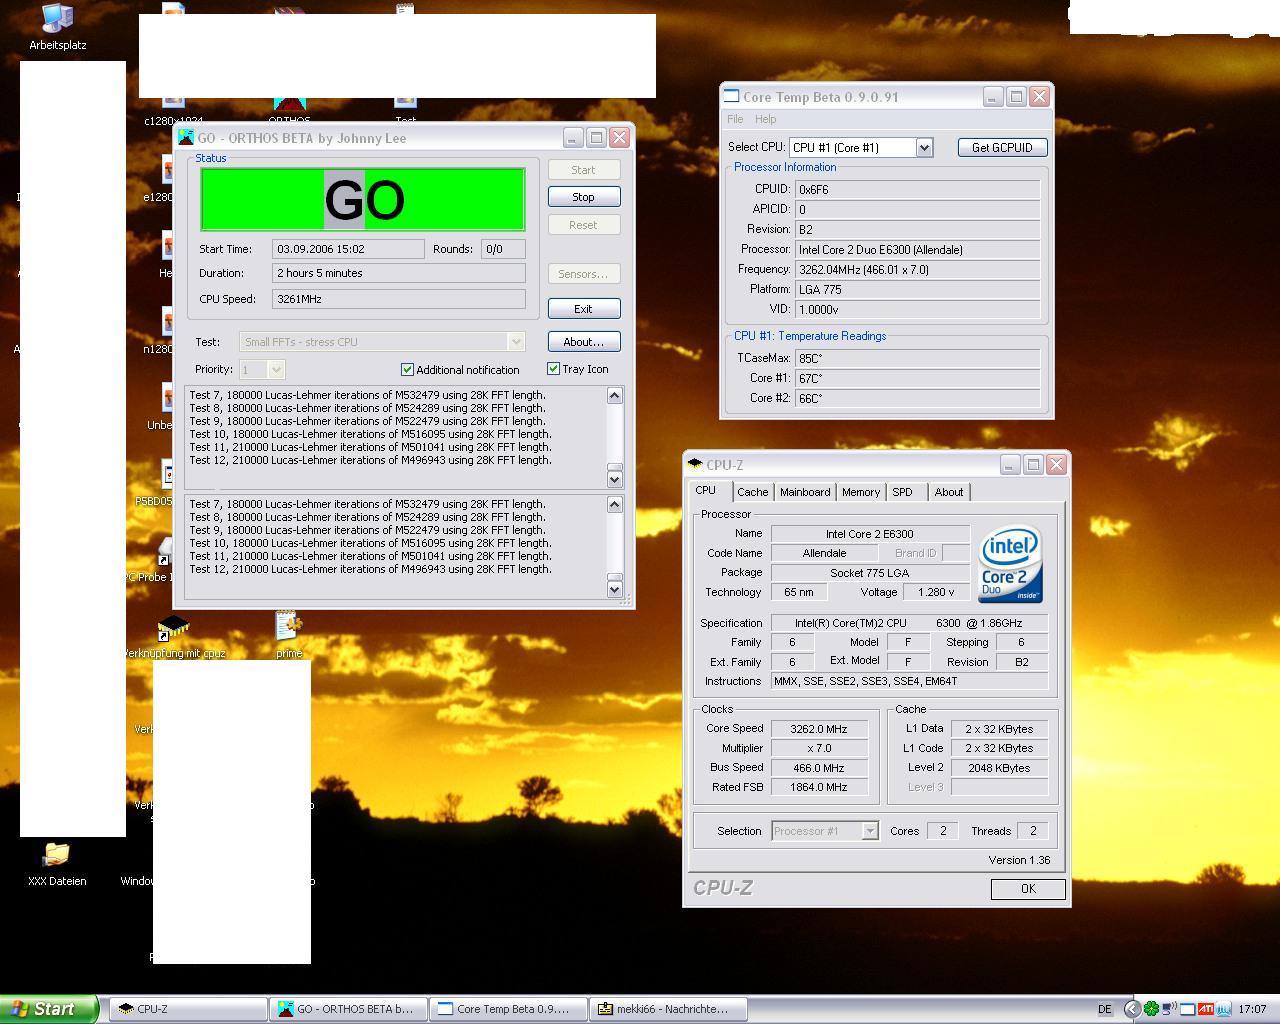The height and width of the screenshot is (1024, 1280).
Task: Switch to the SPD tab
Action: pyautogui.click(x=903, y=492)
